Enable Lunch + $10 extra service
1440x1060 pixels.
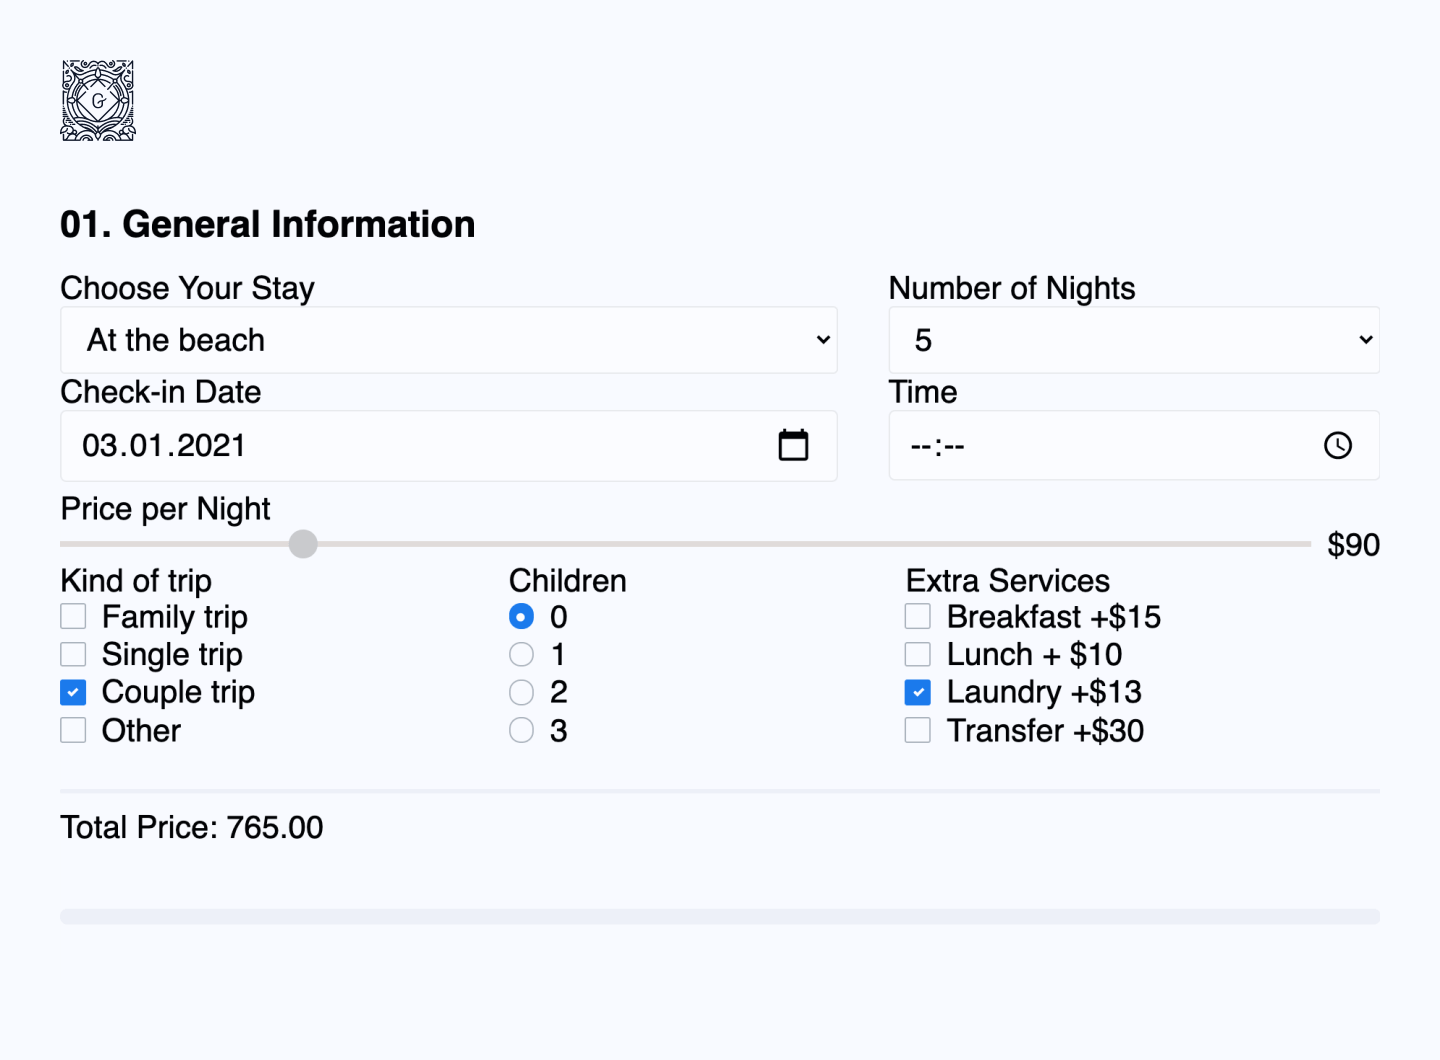(x=918, y=654)
